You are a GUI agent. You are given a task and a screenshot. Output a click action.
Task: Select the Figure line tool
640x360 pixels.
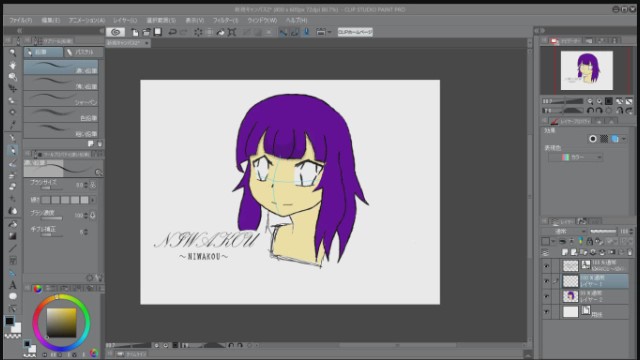pyautogui.click(x=13, y=248)
